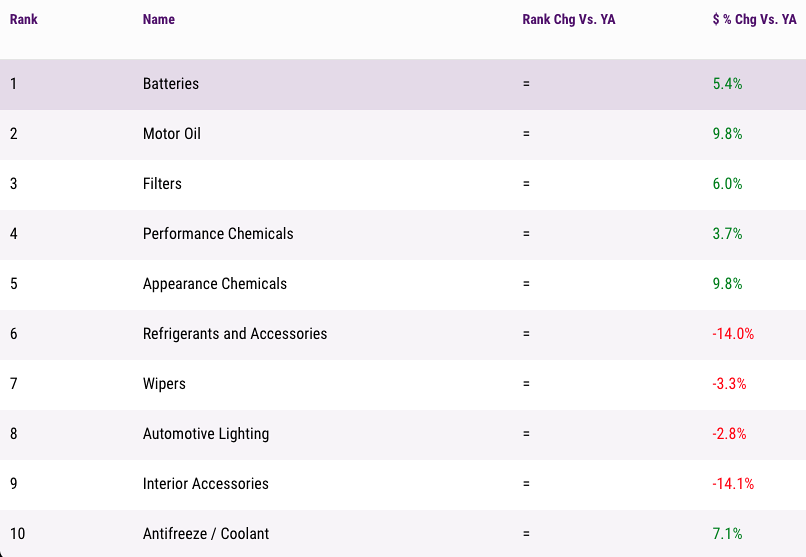806x557 pixels.
Task: Click the -14.1% Interior Accessories value
Action: pos(733,484)
